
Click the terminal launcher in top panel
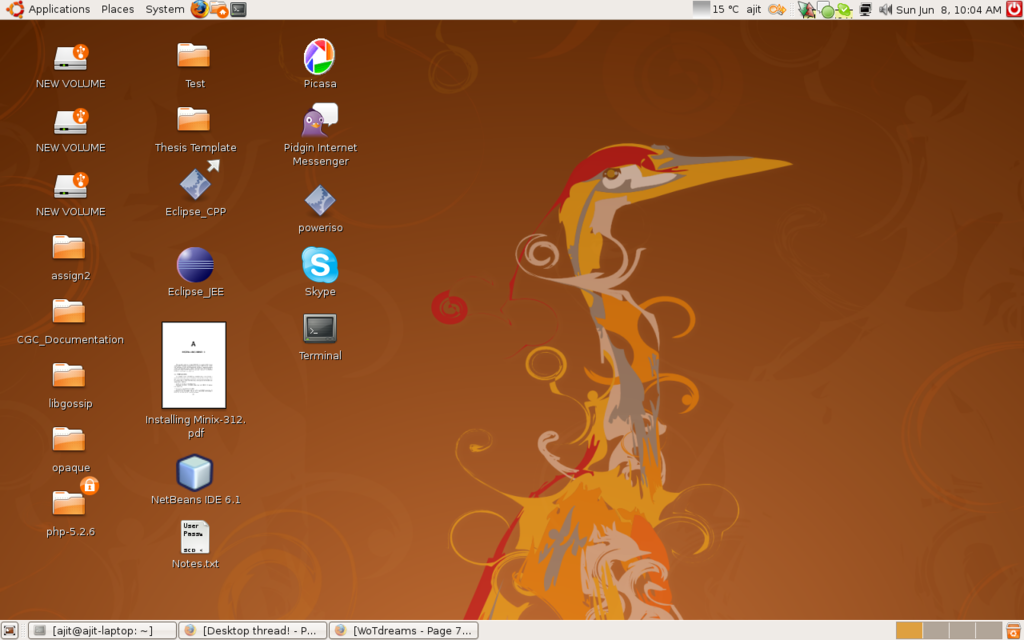238,9
